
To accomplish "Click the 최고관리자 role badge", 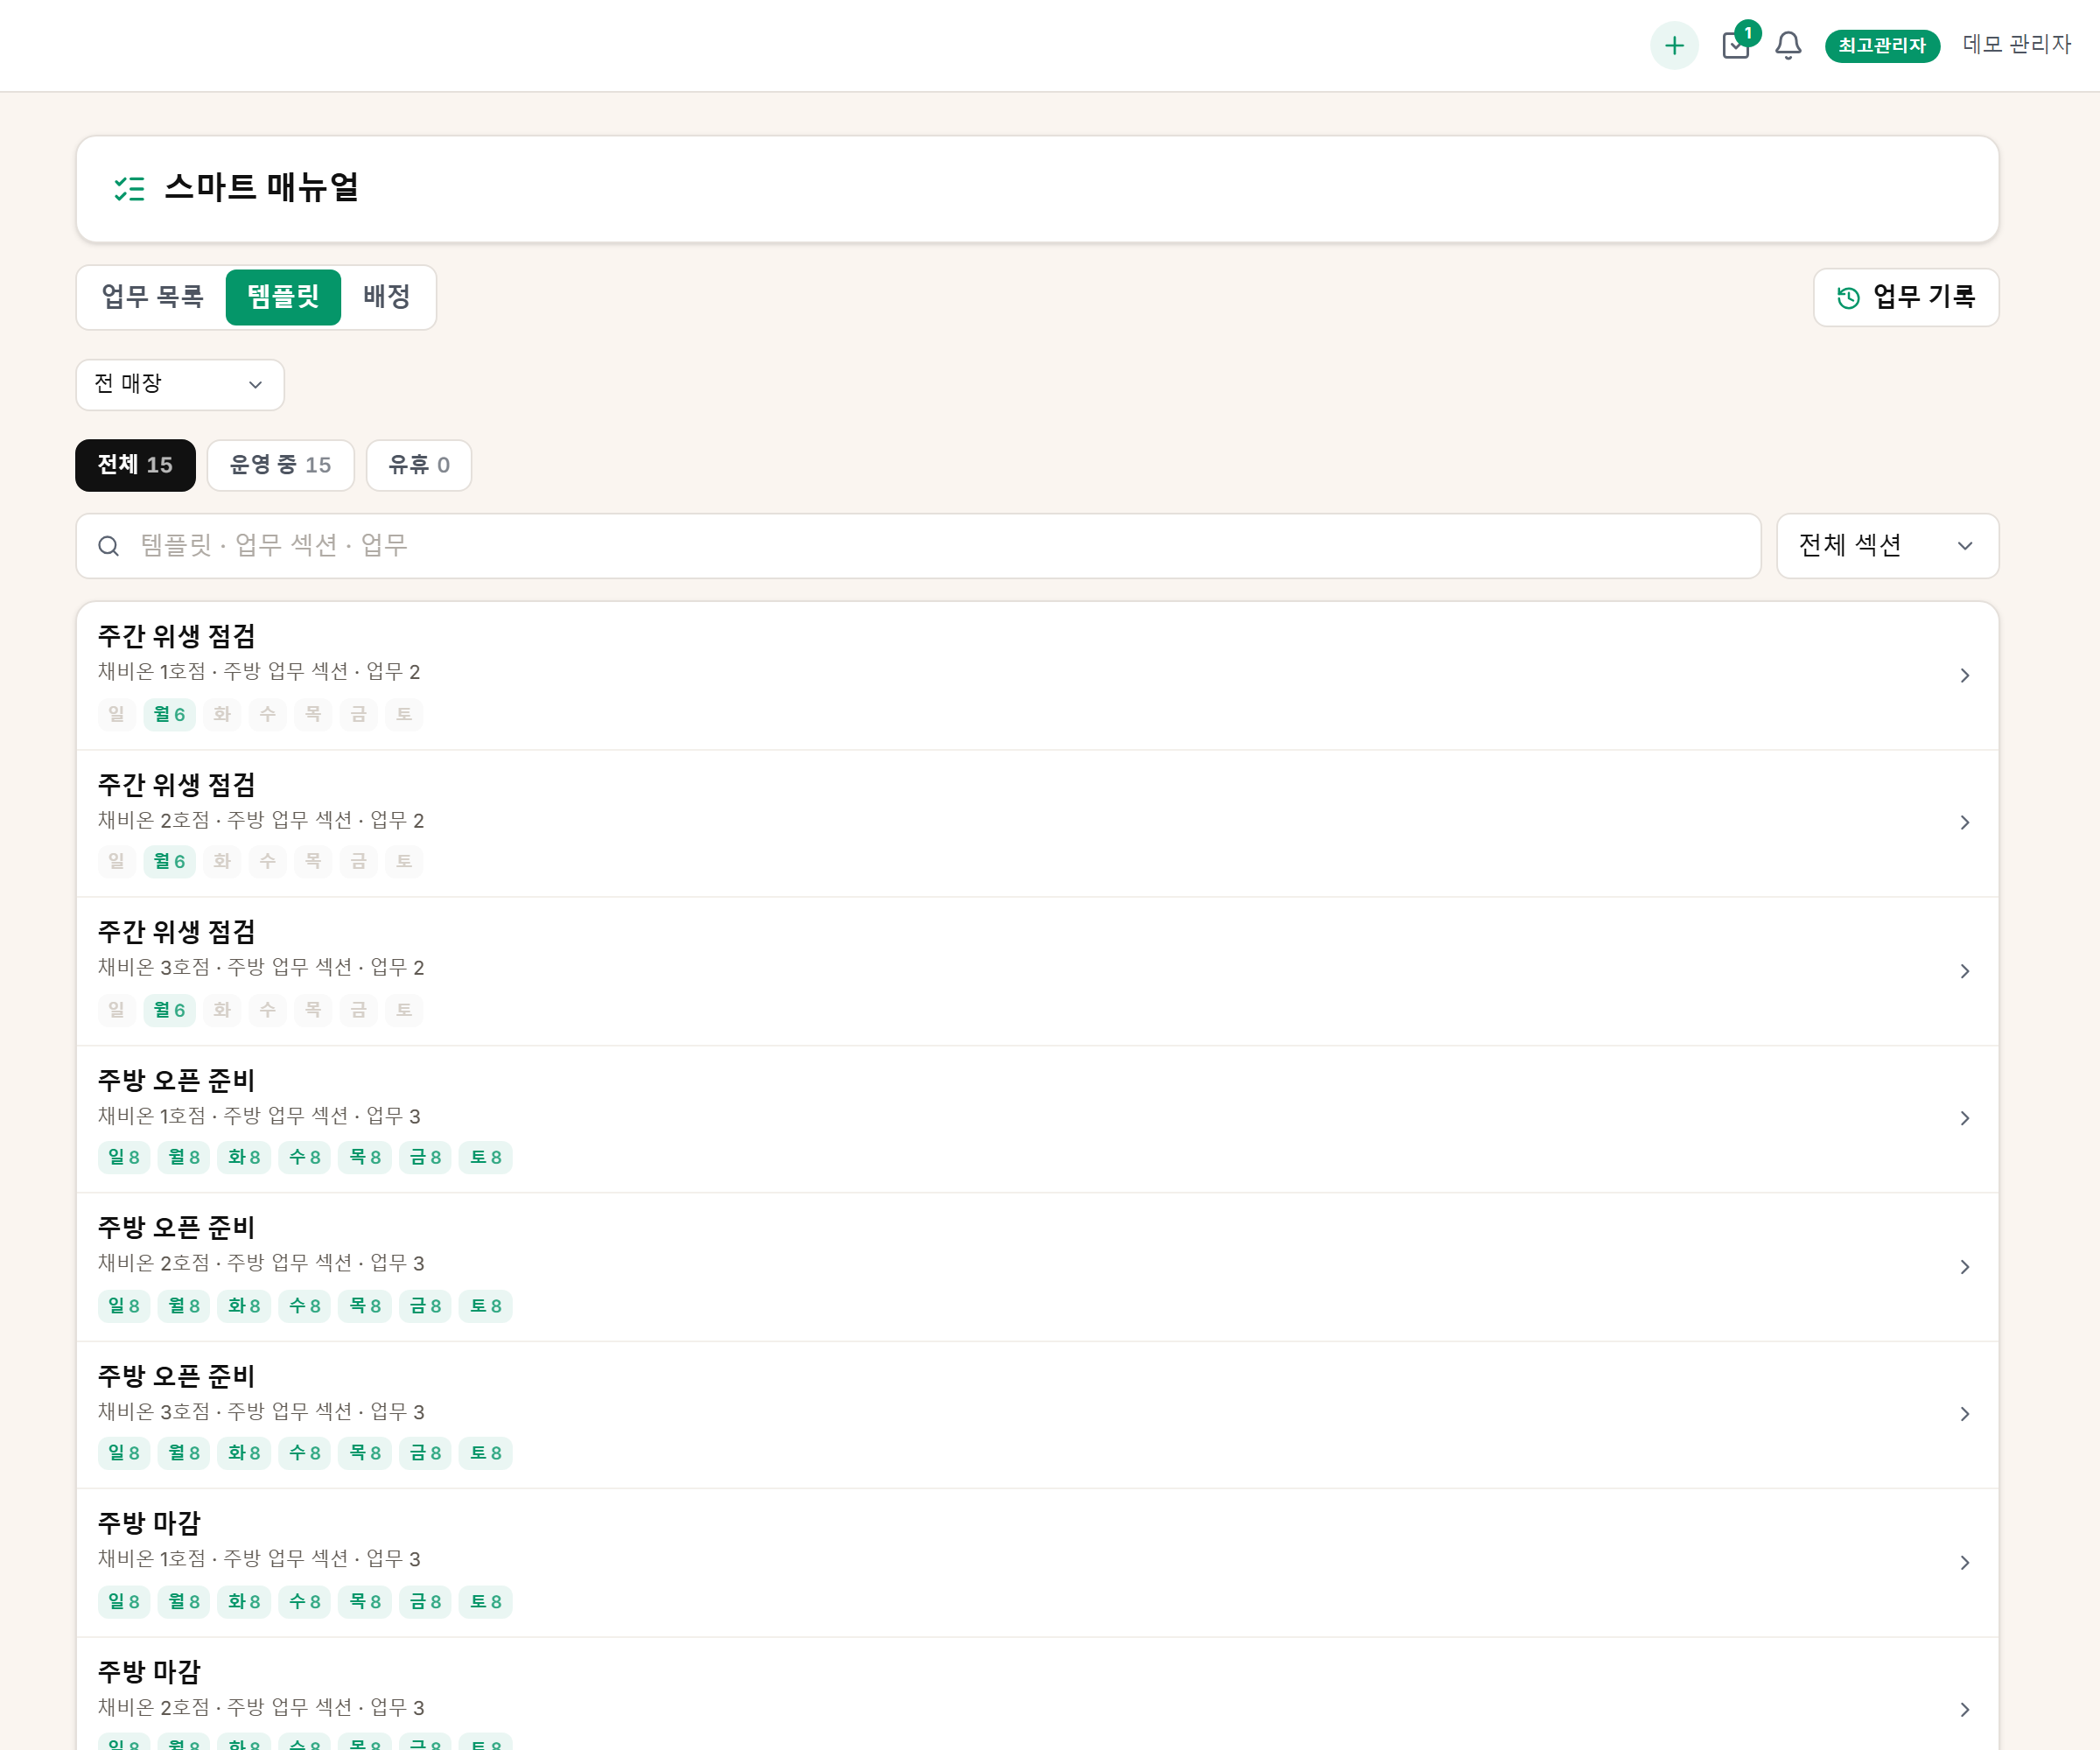I will tap(1882, 45).
